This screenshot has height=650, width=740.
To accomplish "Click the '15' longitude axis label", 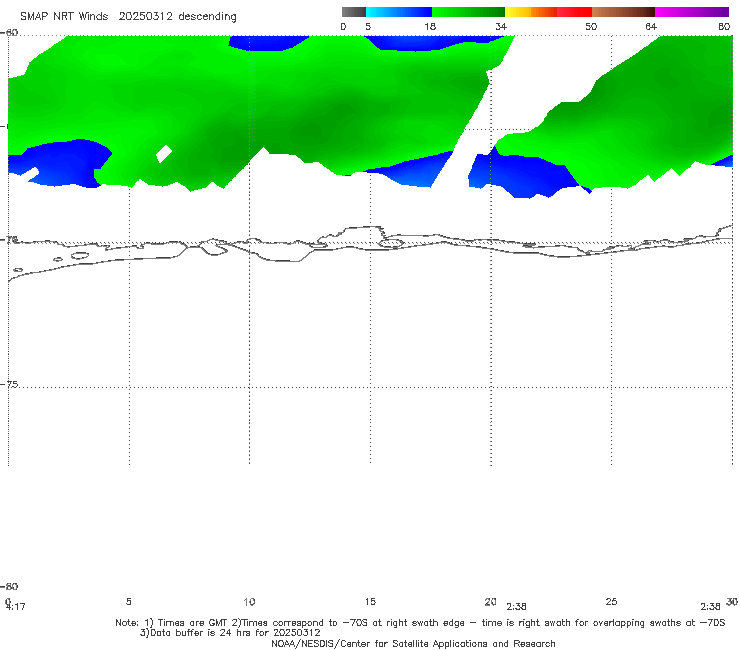I will click(370, 601).
